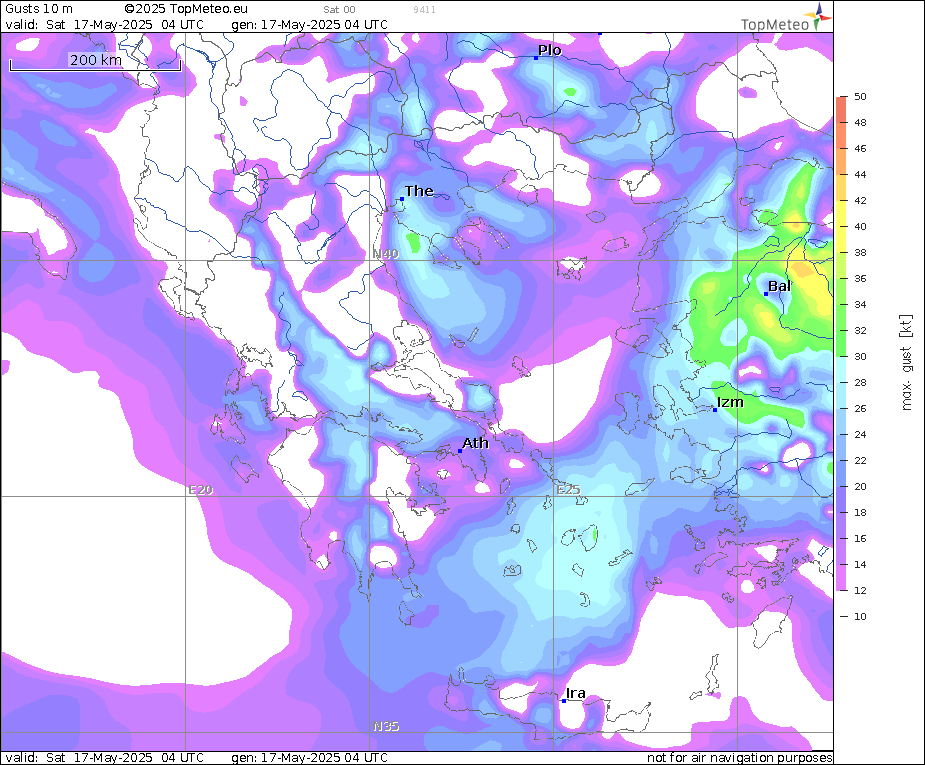Screen dimensions: 925x765
Task: Click the "36" legend value
Action: [861, 278]
